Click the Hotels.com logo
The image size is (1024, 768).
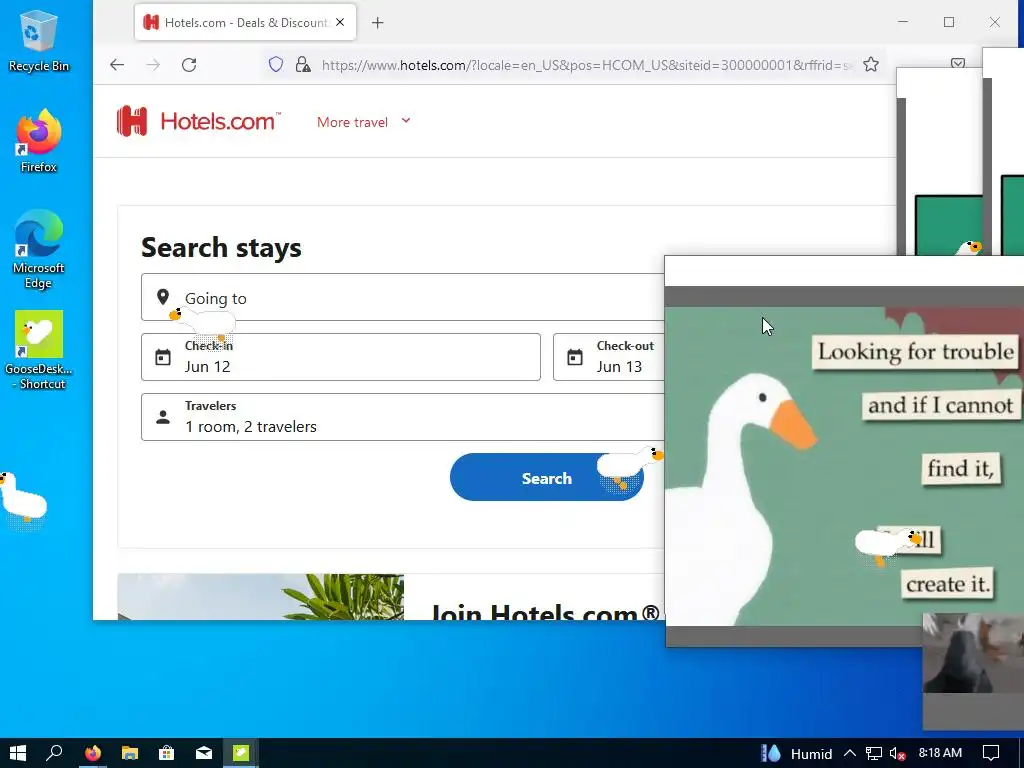199,121
